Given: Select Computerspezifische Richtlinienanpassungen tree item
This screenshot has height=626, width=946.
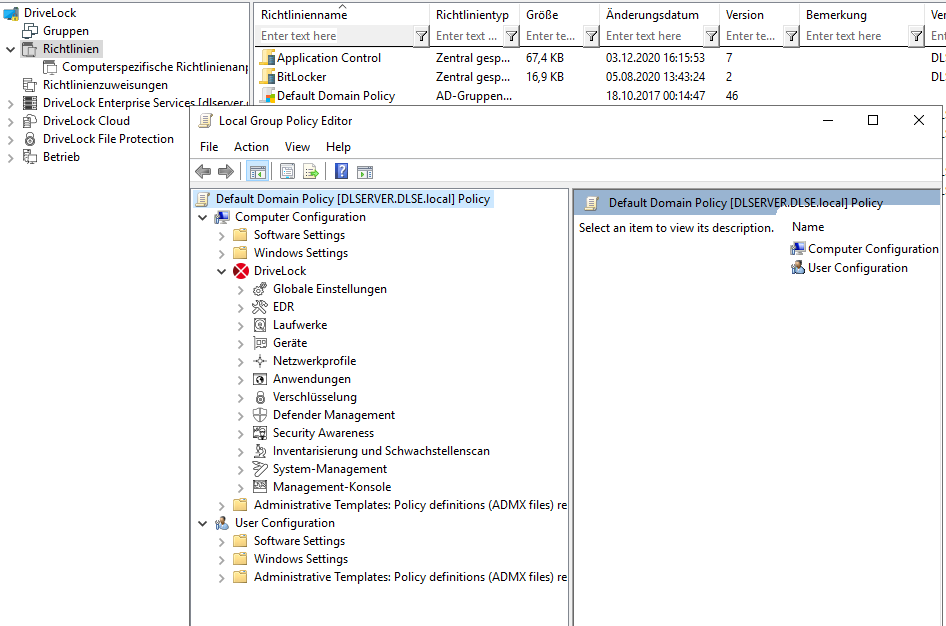Looking at the screenshot, I should tap(155, 67).
